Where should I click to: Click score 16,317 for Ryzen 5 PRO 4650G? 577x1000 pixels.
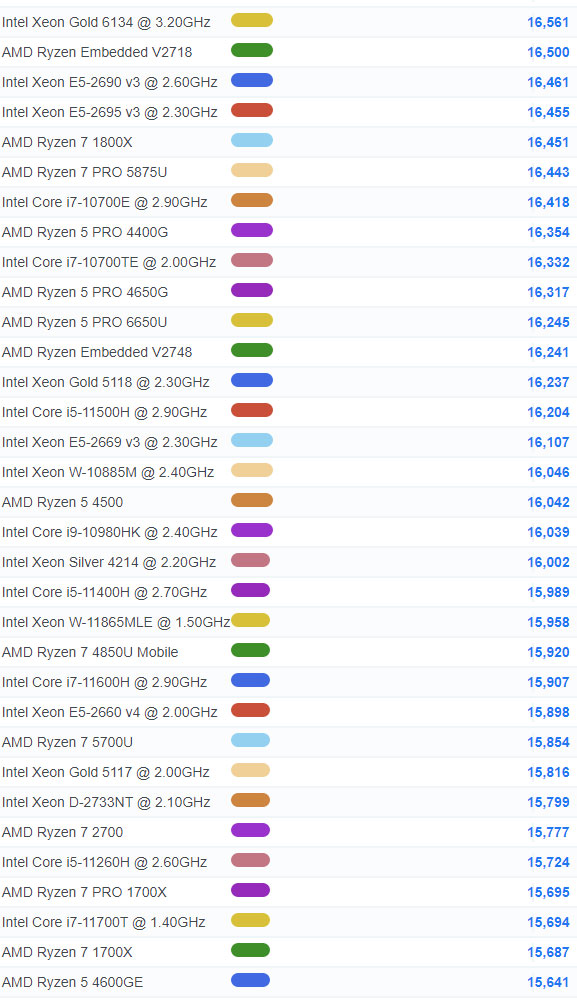548,292
